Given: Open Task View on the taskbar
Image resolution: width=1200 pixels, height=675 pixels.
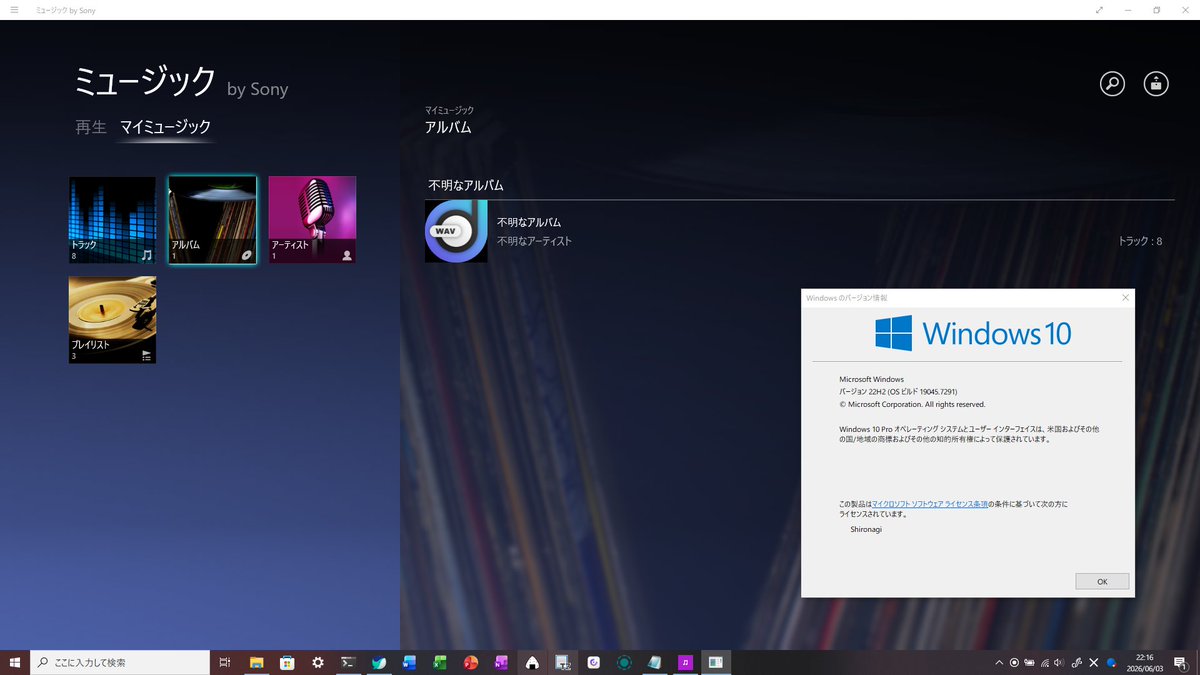Looking at the screenshot, I should tap(225, 662).
